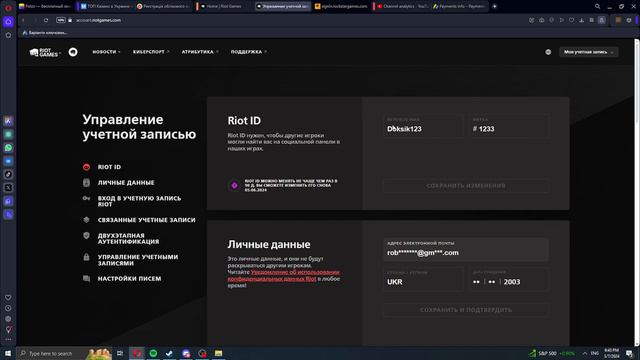Open the Моя учетная запись dropdown
Screen dimensions: 640x360
click(x=589, y=52)
